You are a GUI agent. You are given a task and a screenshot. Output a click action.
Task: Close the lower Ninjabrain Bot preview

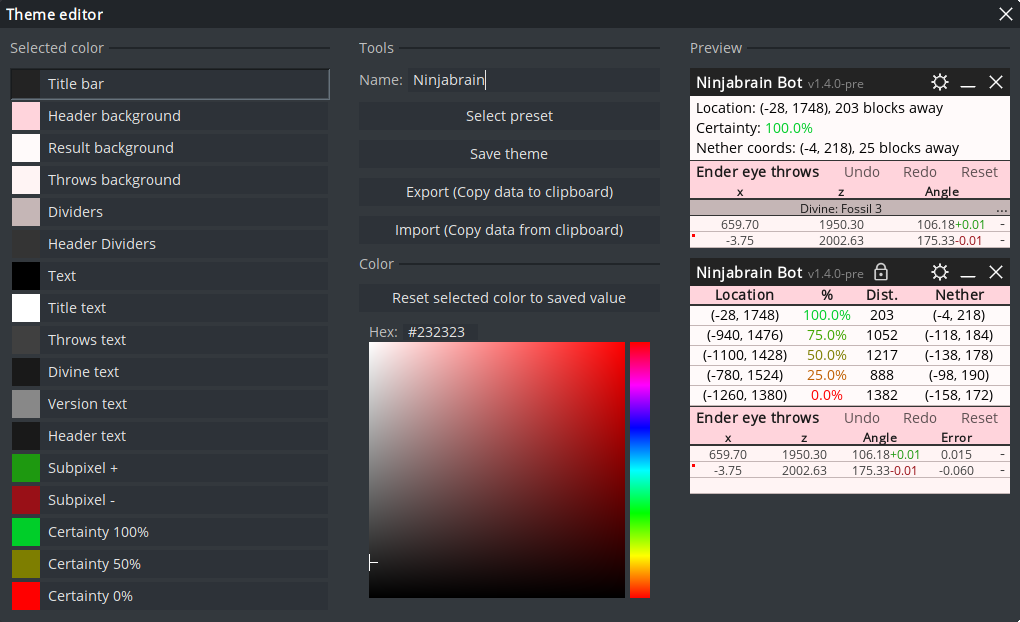coord(996,273)
